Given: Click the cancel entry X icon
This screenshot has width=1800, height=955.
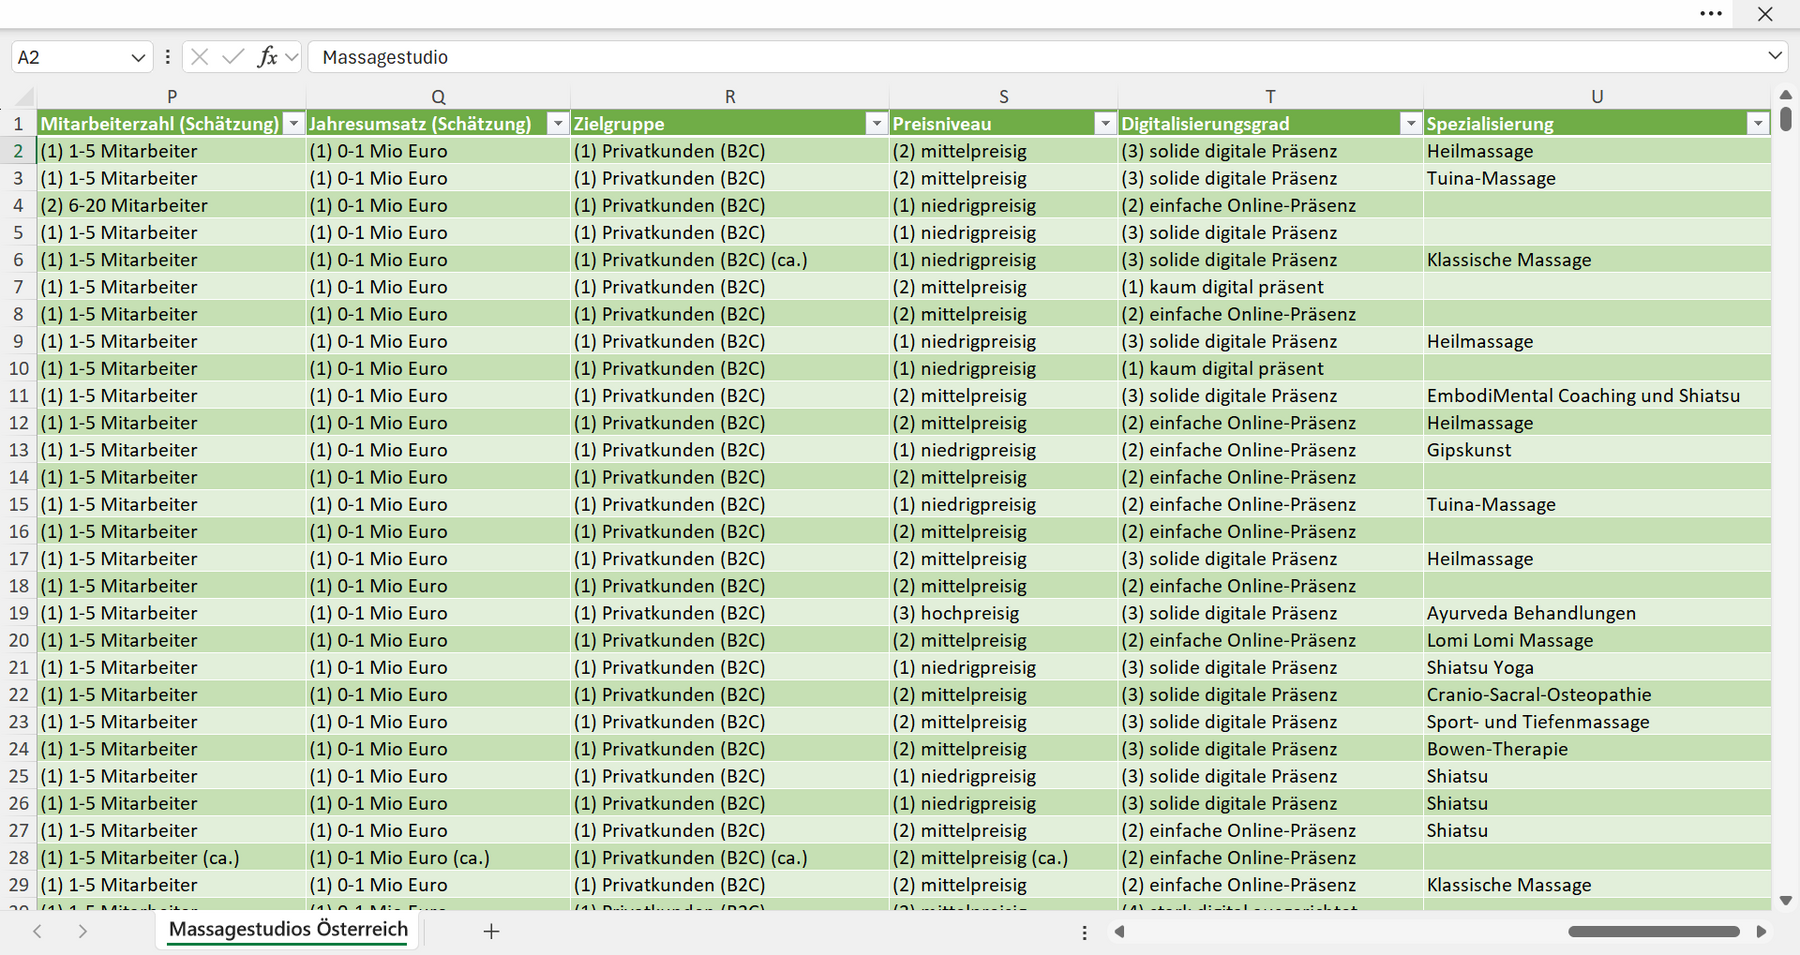Looking at the screenshot, I should pyautogui.click(x=200, y=57).
